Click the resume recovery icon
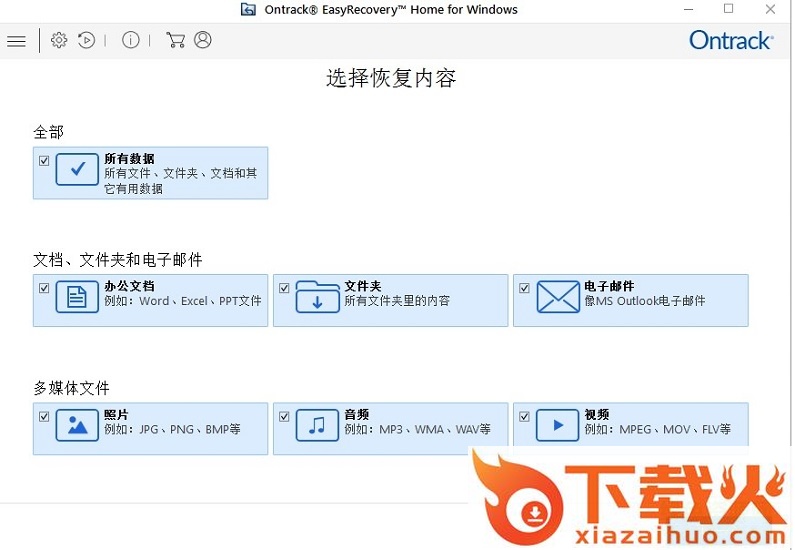This screenshot has width=795, height=550. (87, 40)
